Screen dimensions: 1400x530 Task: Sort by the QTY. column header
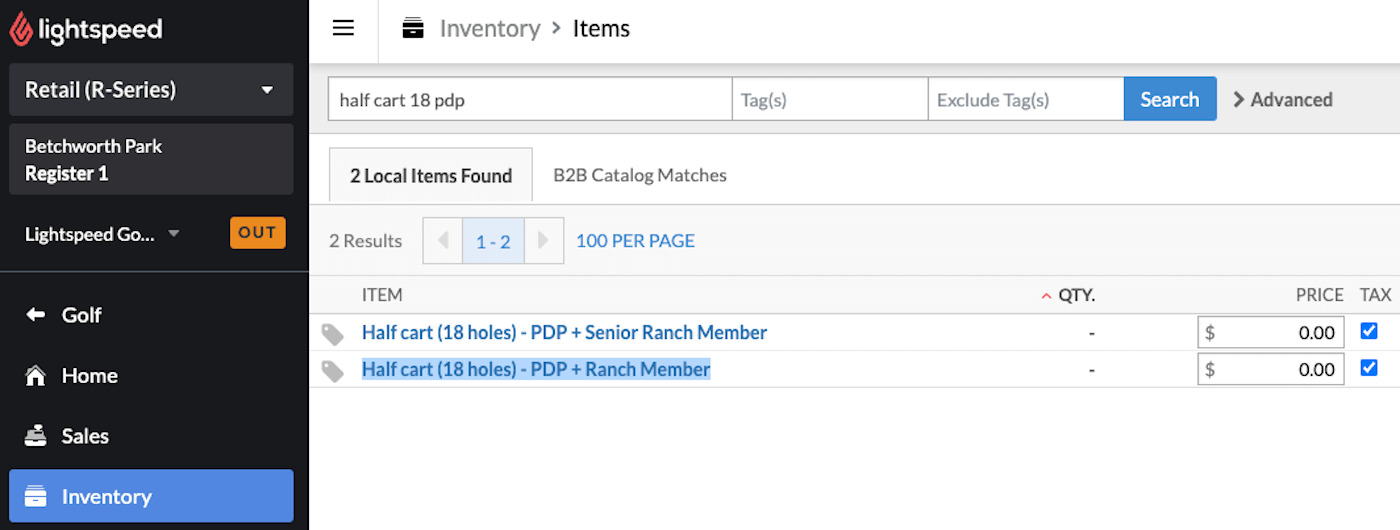[x=1068, y=295]
